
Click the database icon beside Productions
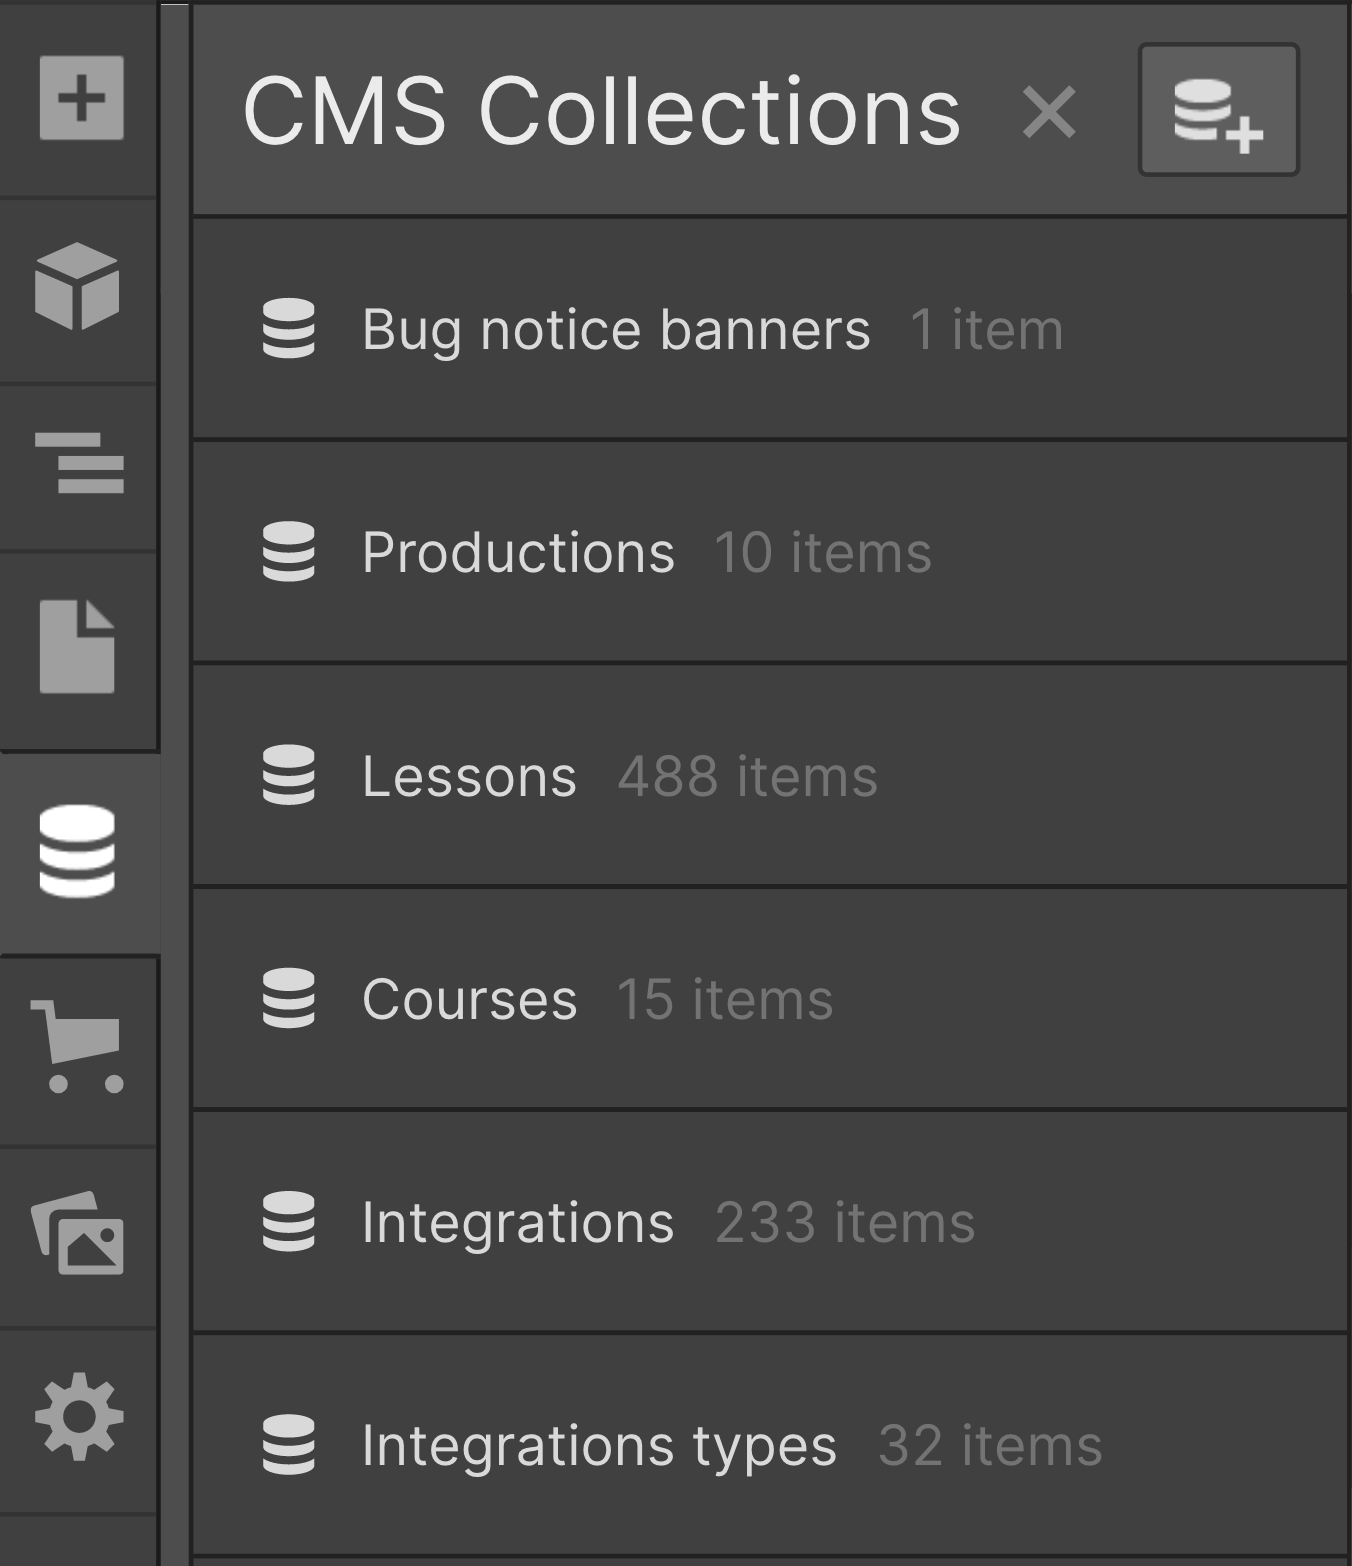289,551
